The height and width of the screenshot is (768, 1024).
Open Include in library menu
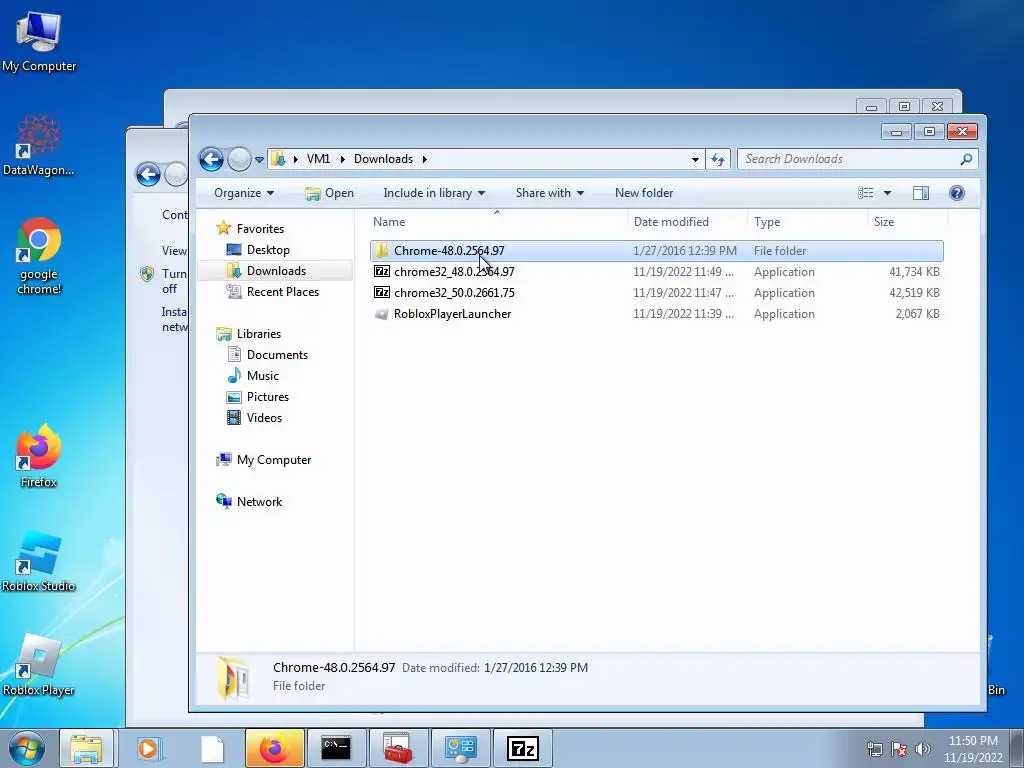tap(434, 193)
